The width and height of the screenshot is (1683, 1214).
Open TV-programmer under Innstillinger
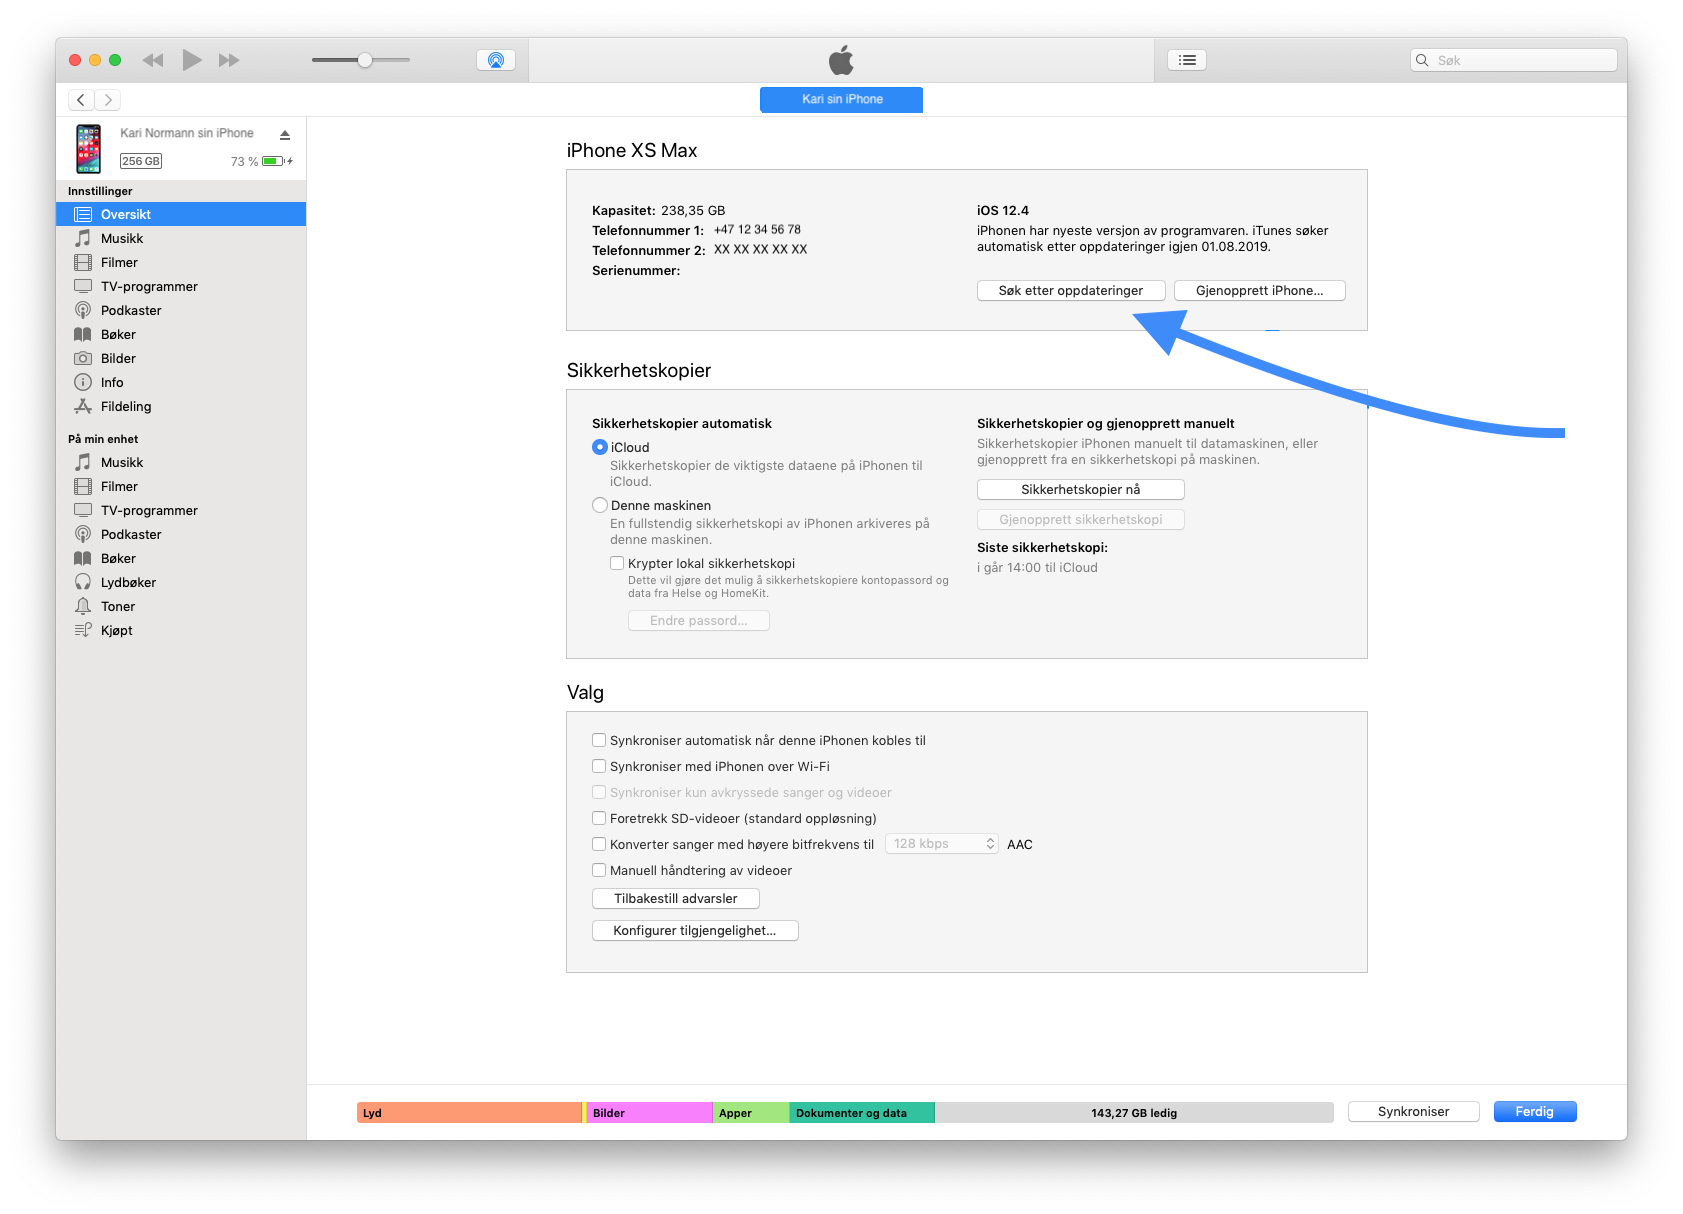(181, 286)
